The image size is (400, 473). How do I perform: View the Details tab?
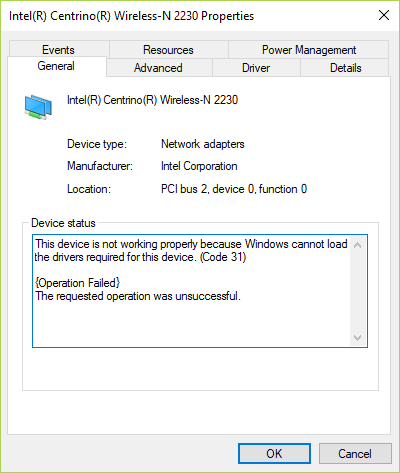click(345, 68)
